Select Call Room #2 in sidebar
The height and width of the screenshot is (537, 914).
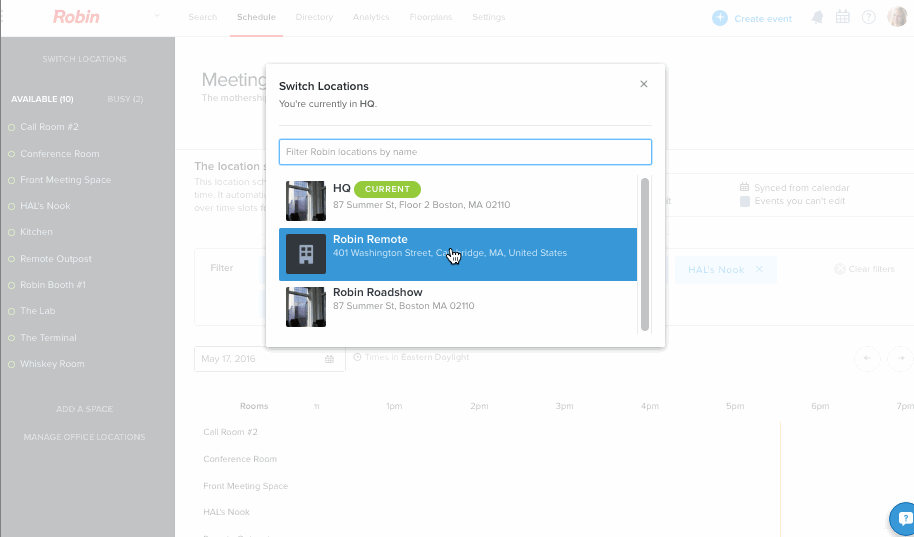(x=50, y=127)
